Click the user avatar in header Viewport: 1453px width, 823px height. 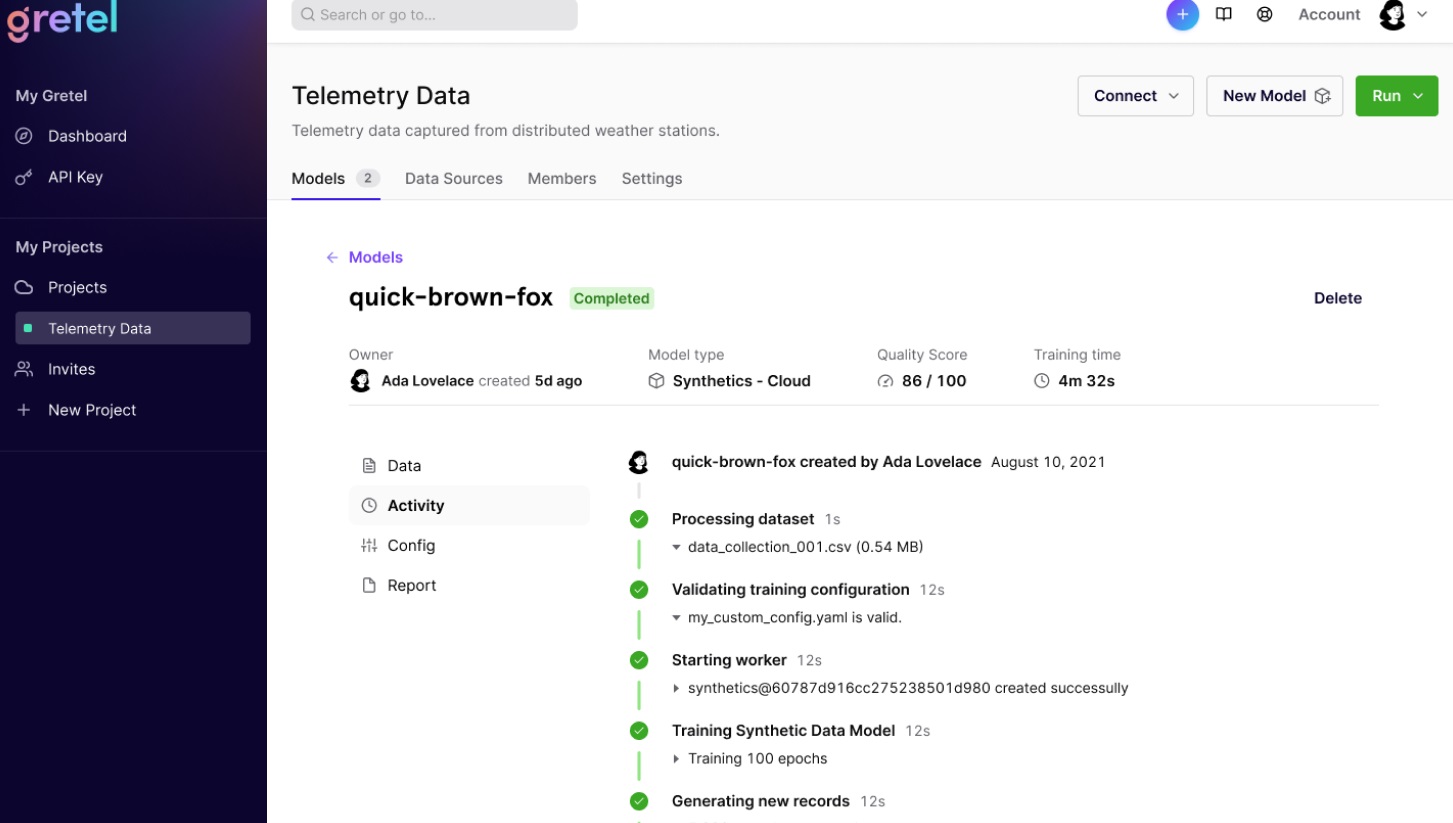(x=1392, y=14)
